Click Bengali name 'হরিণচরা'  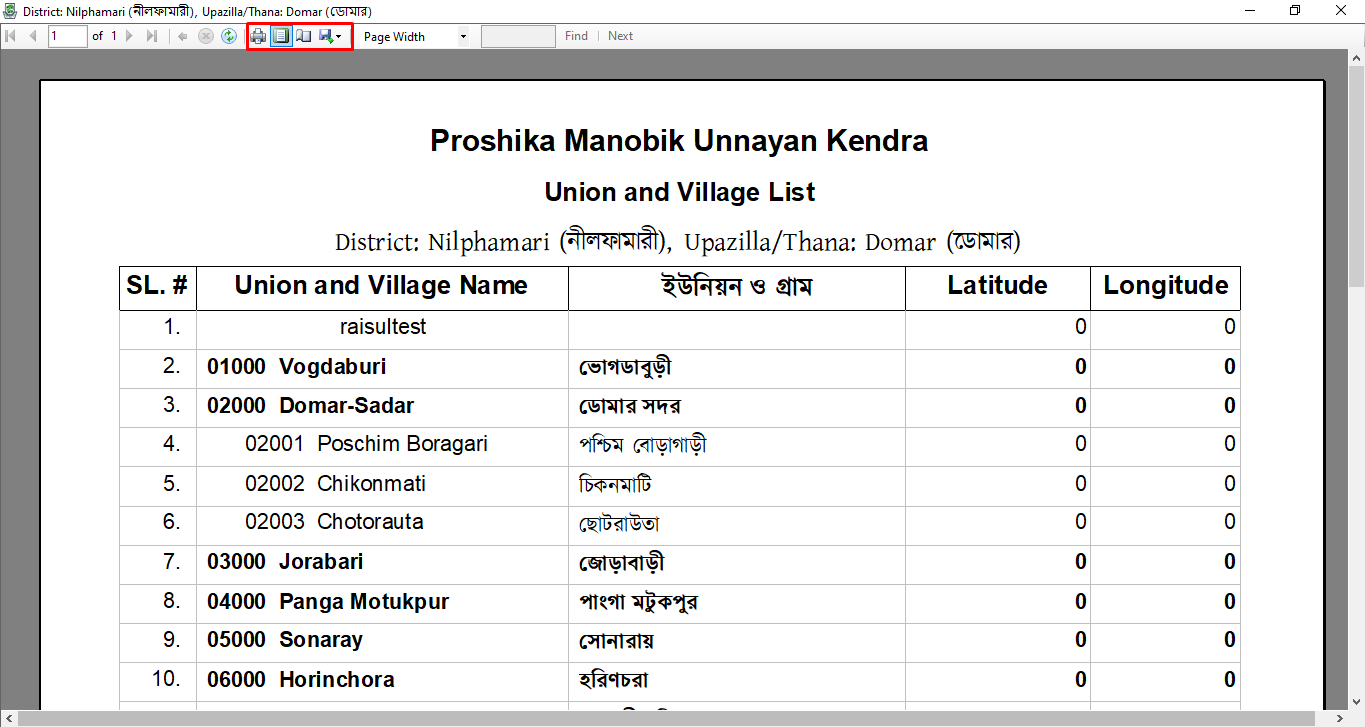coord(614,681)
